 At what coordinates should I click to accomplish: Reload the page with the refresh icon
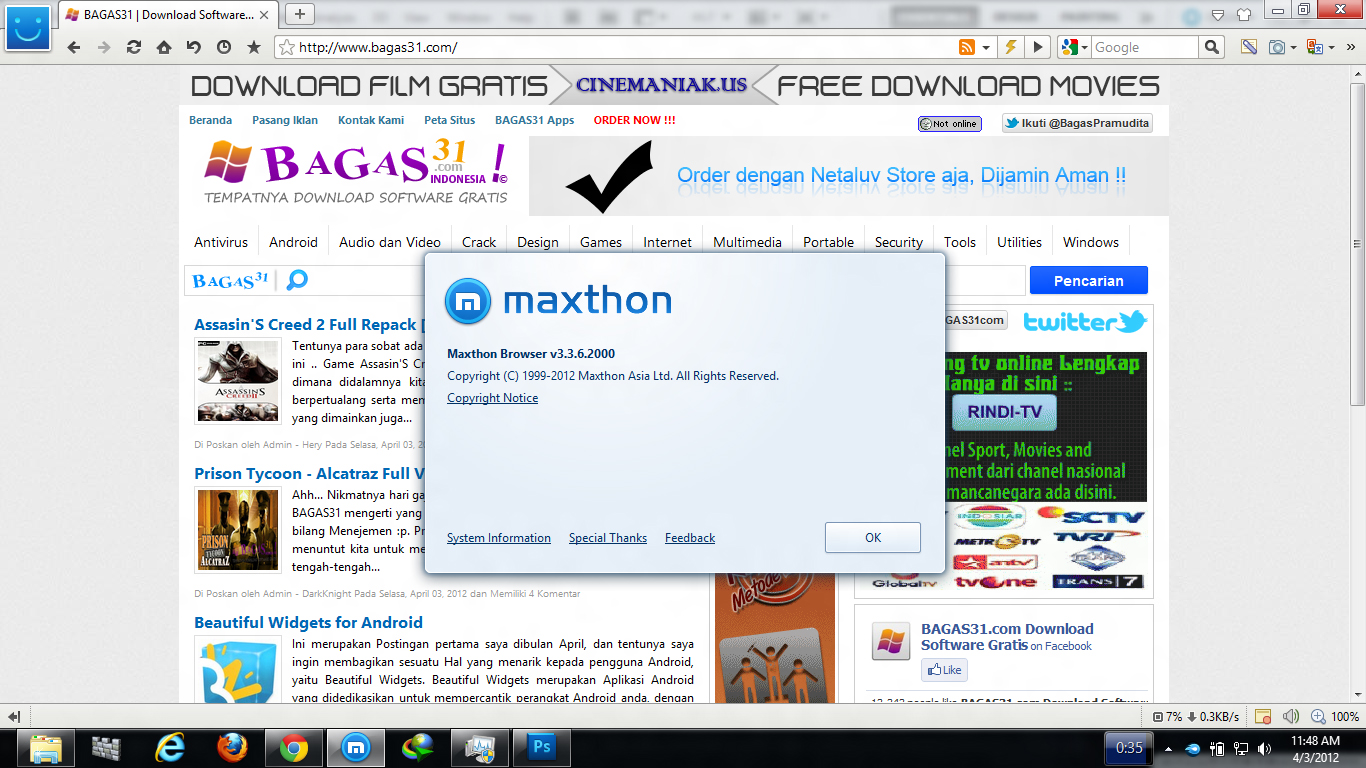[133, 47]
